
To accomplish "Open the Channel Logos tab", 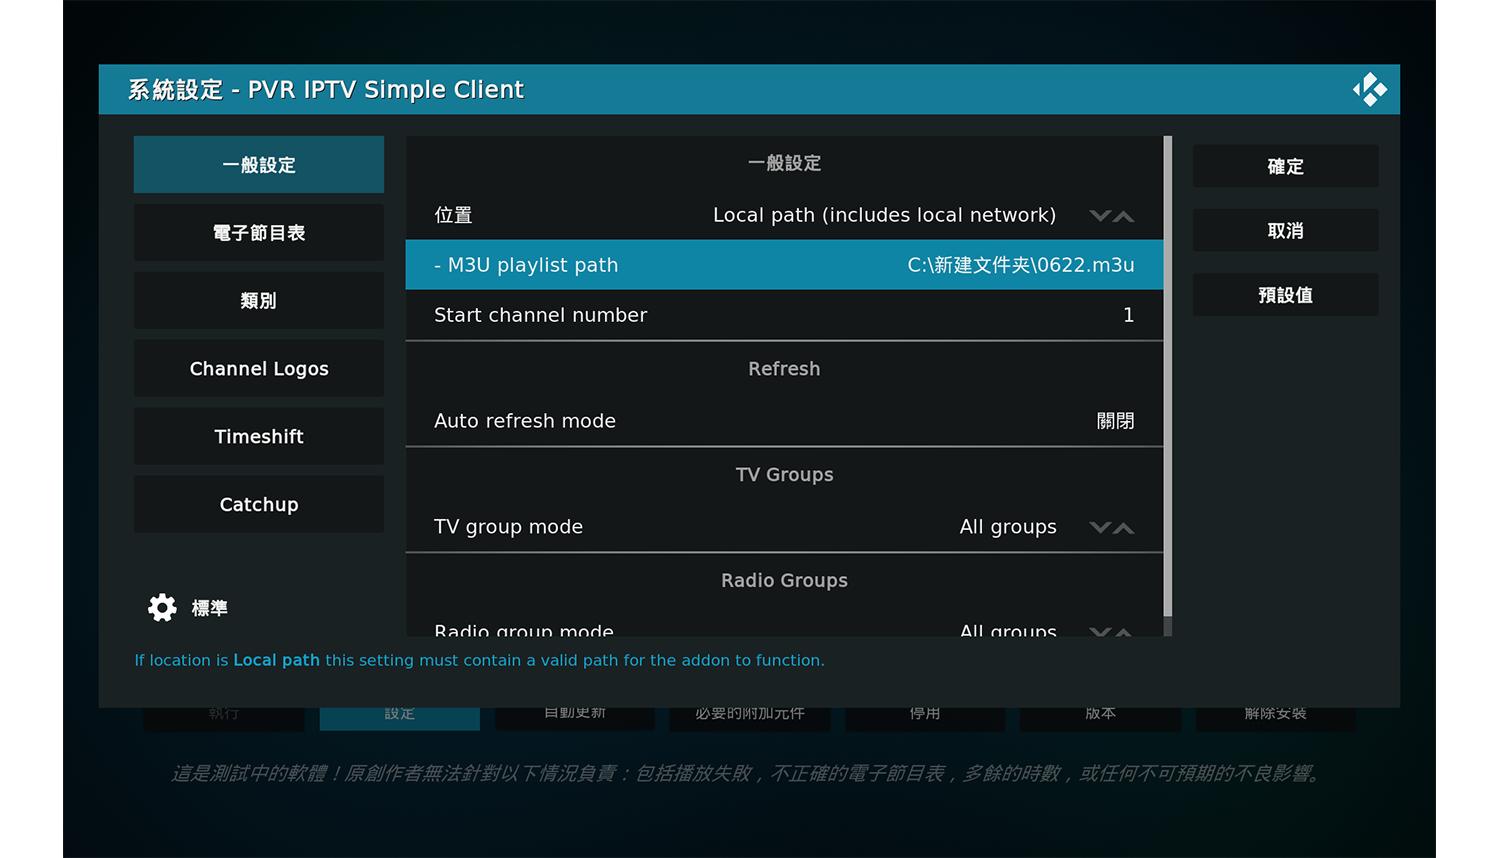I will point(259,369).
